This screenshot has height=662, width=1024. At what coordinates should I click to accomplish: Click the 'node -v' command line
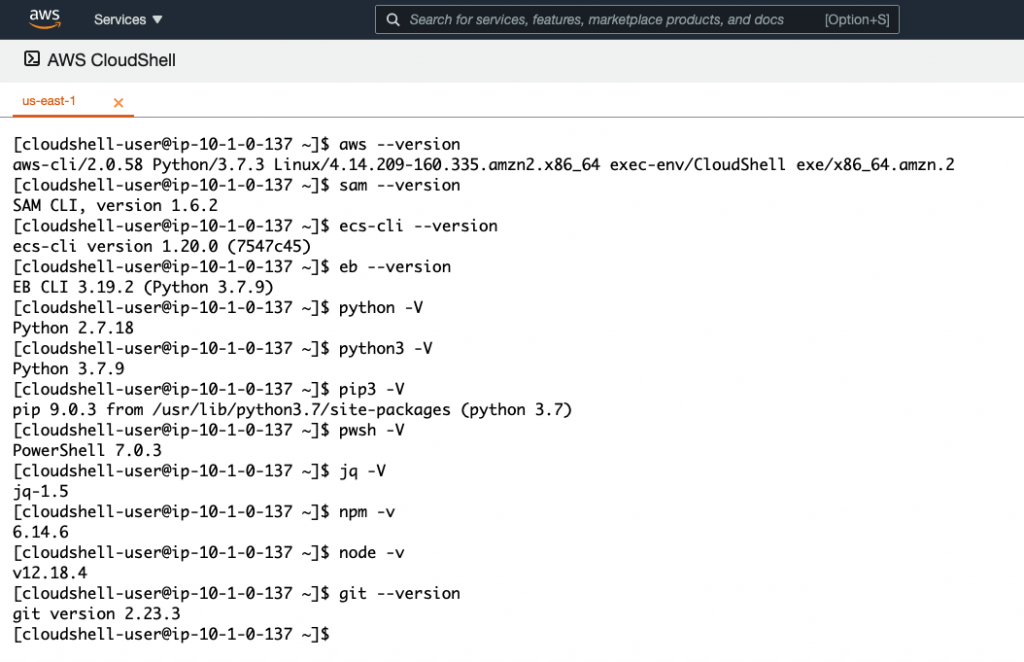pos(208,552)
